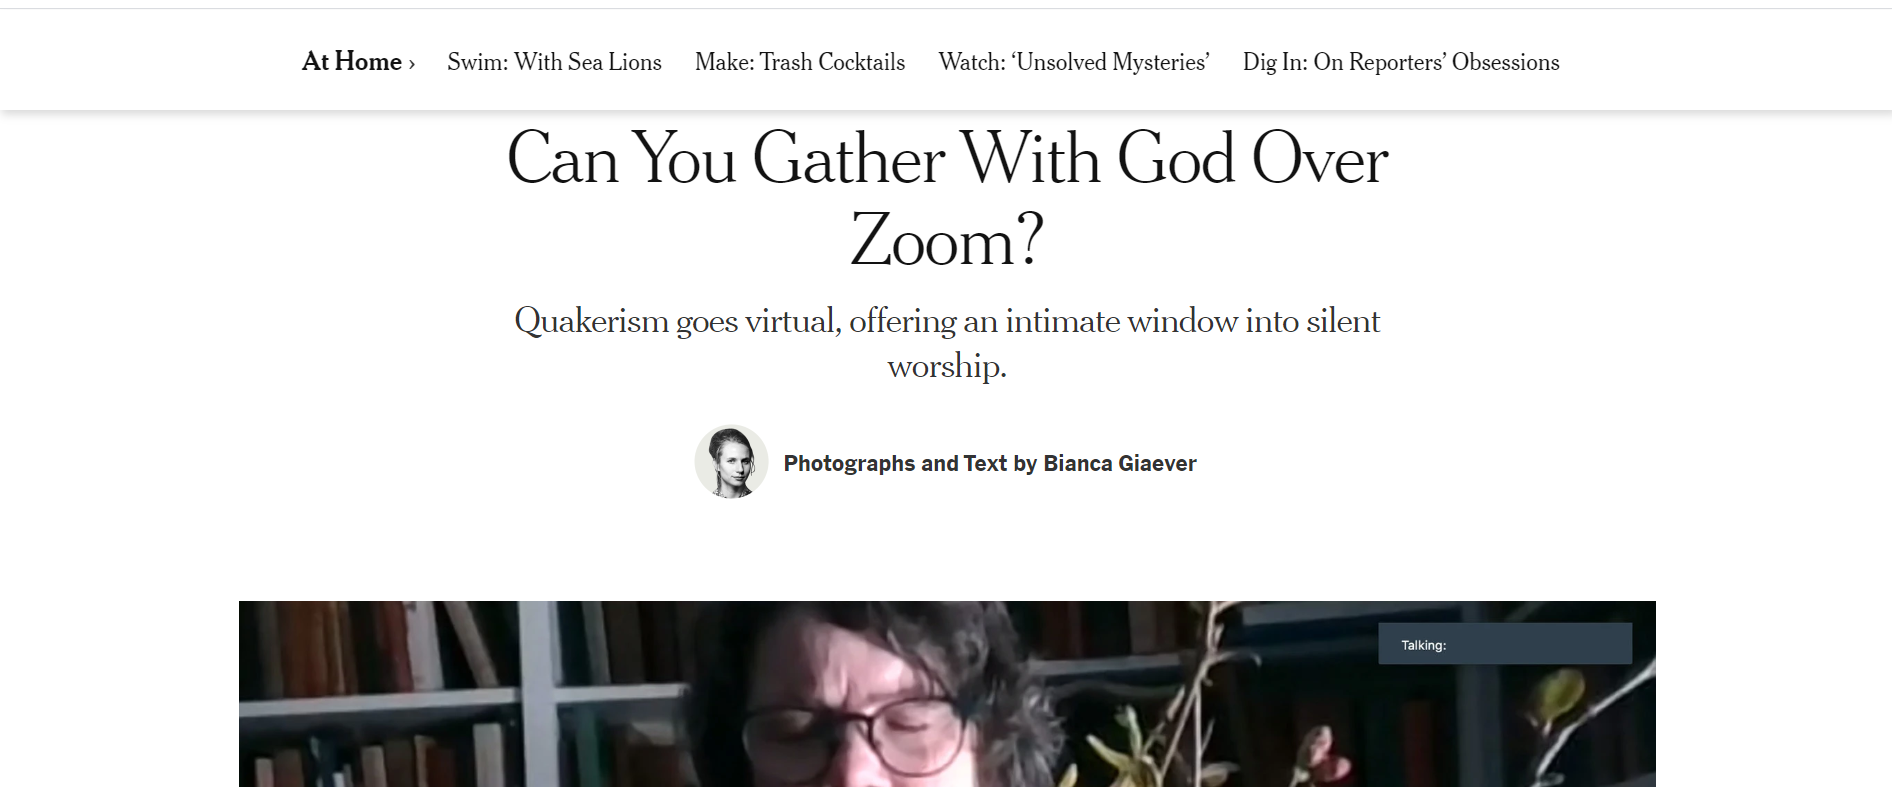Select Dig In: On Reporters' Obsessions
The width and height of the screenshot is (1892, 787).
[1400, 62]
